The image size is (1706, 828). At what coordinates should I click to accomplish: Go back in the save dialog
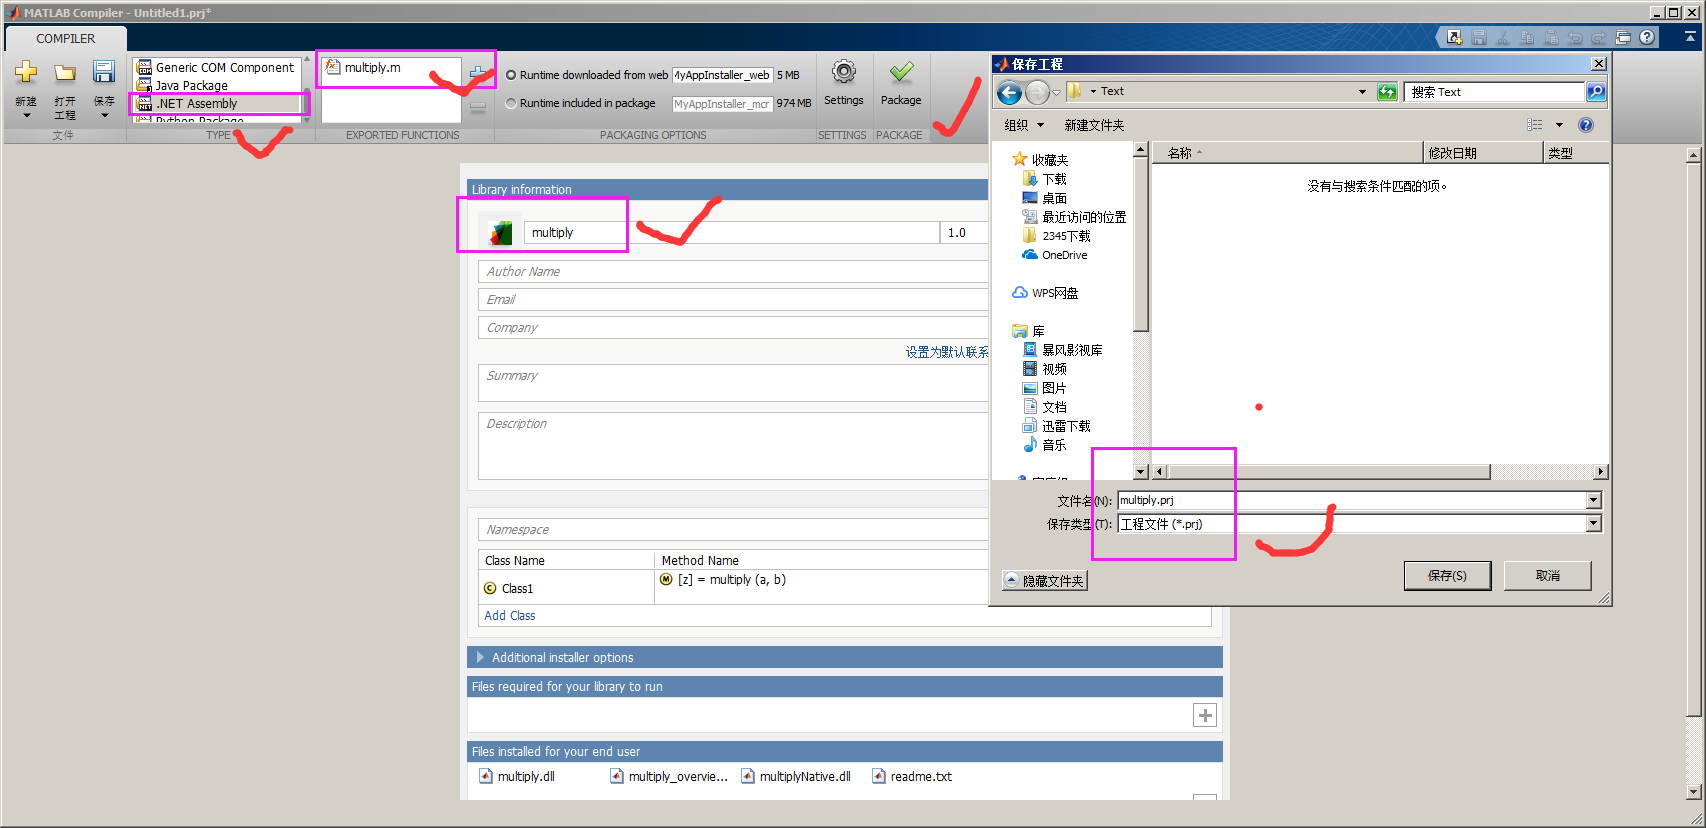(1009, 93)
